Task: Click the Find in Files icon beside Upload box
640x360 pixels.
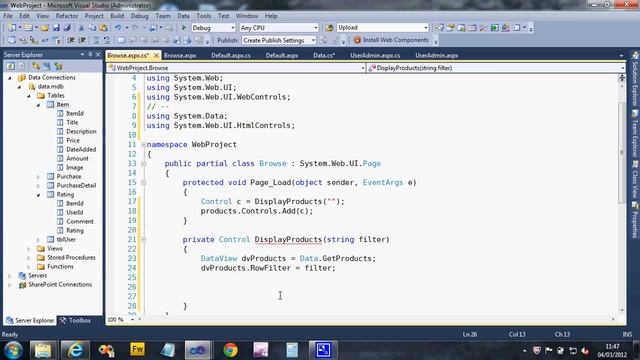Action: pos(329,28)
